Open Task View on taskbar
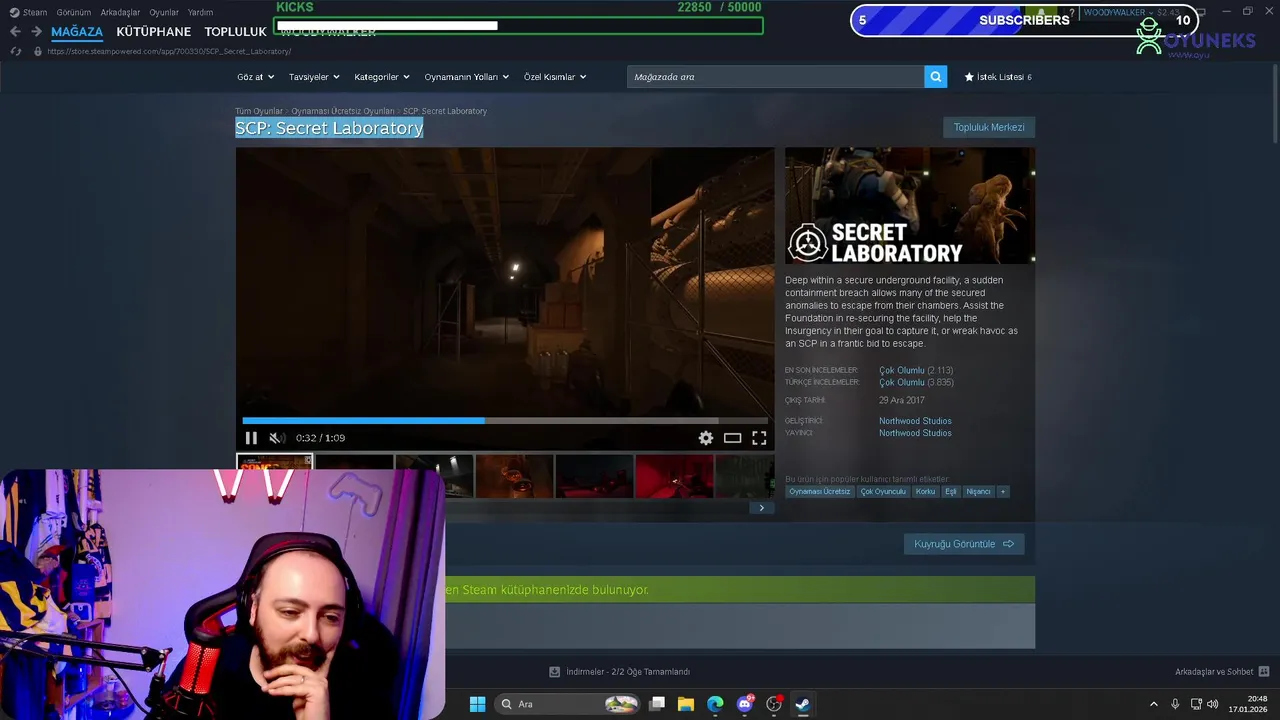This screenshot has width=1280, height=720. 657,704
